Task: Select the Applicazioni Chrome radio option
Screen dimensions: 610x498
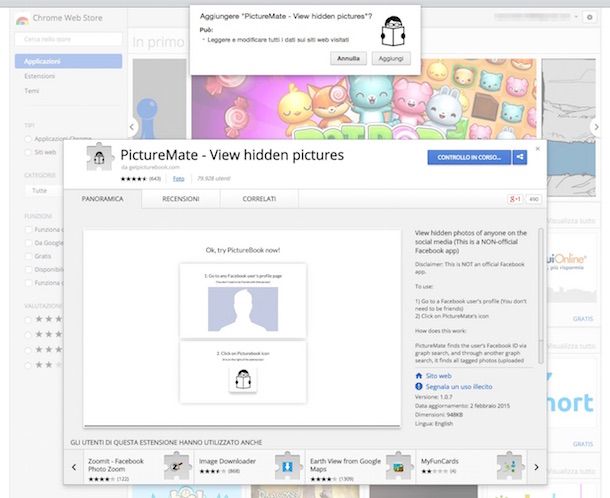Action: 28,139
